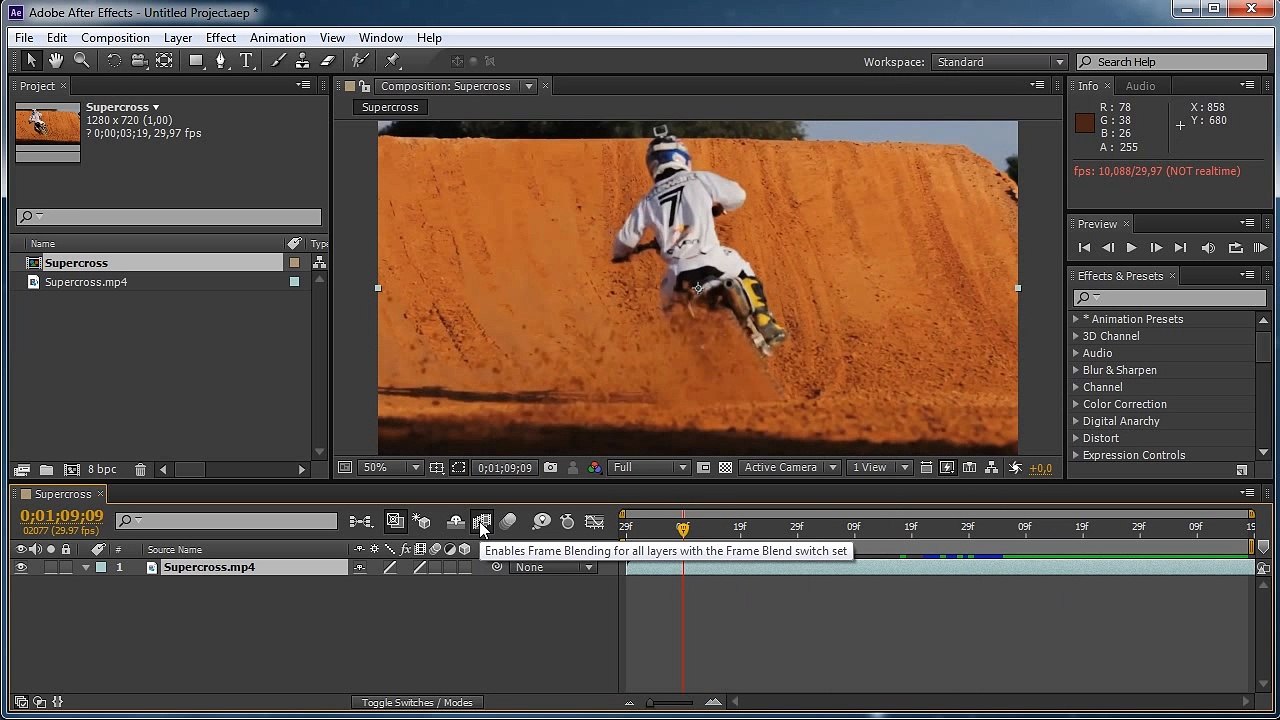
Task: Select the Unified Camera tool
Action: pyautogui.click(x=139, y=61)
